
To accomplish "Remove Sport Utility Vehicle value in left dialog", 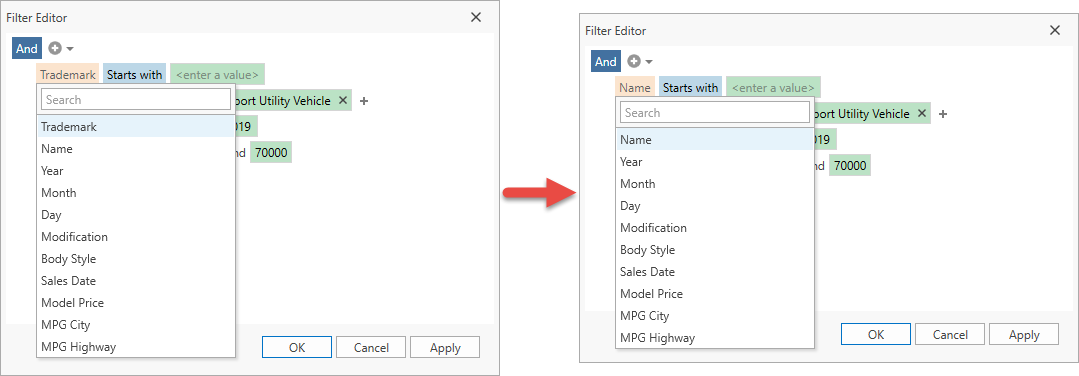I will 343,101.
